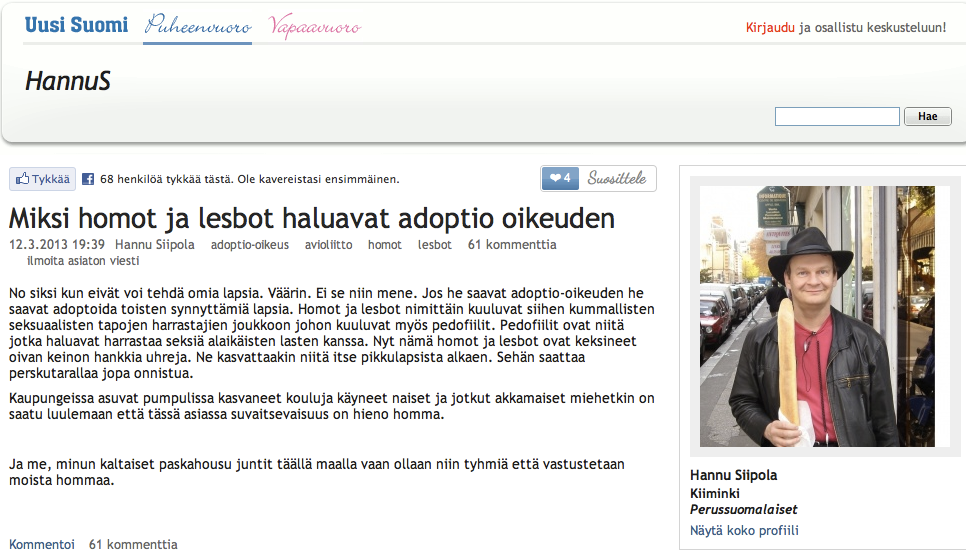Screen dimensions: 966x560
Task: Click the Facebook logo icon beside like count
Action: [x=88, y=180]
